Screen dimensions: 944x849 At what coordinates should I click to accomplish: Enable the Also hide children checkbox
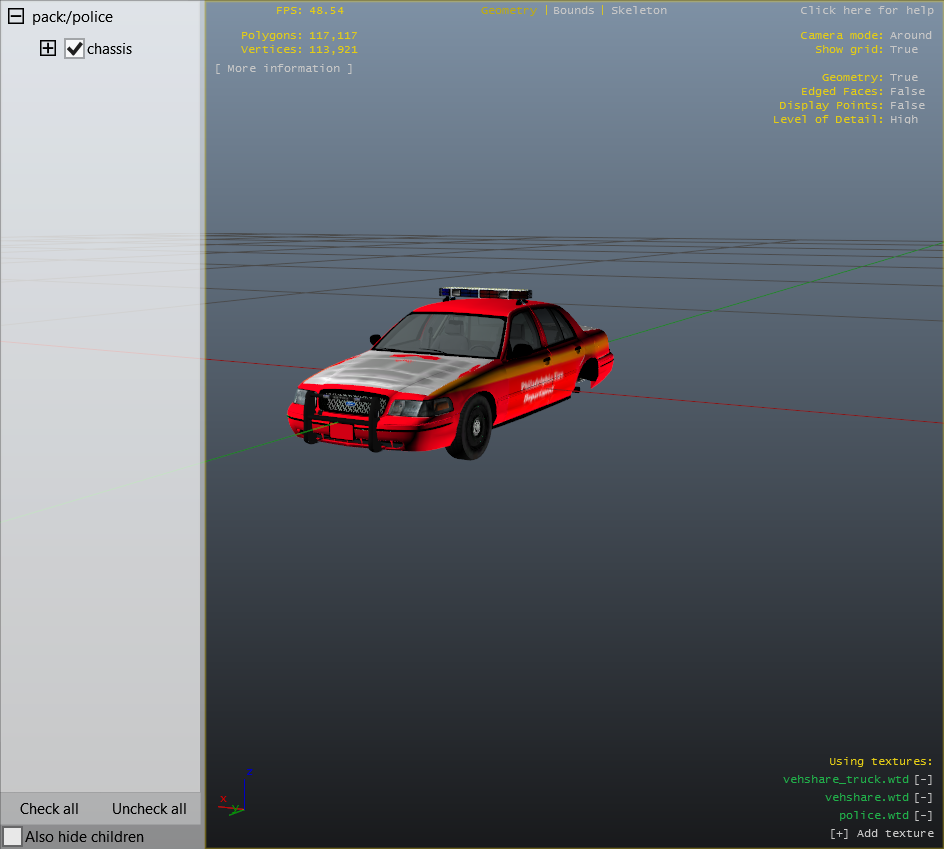point(12,837)
